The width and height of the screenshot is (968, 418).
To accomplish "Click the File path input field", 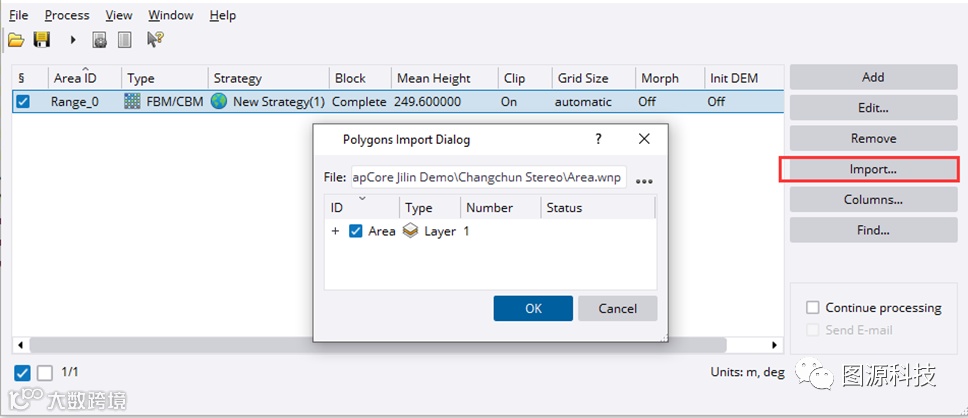I will click(488, 178).
